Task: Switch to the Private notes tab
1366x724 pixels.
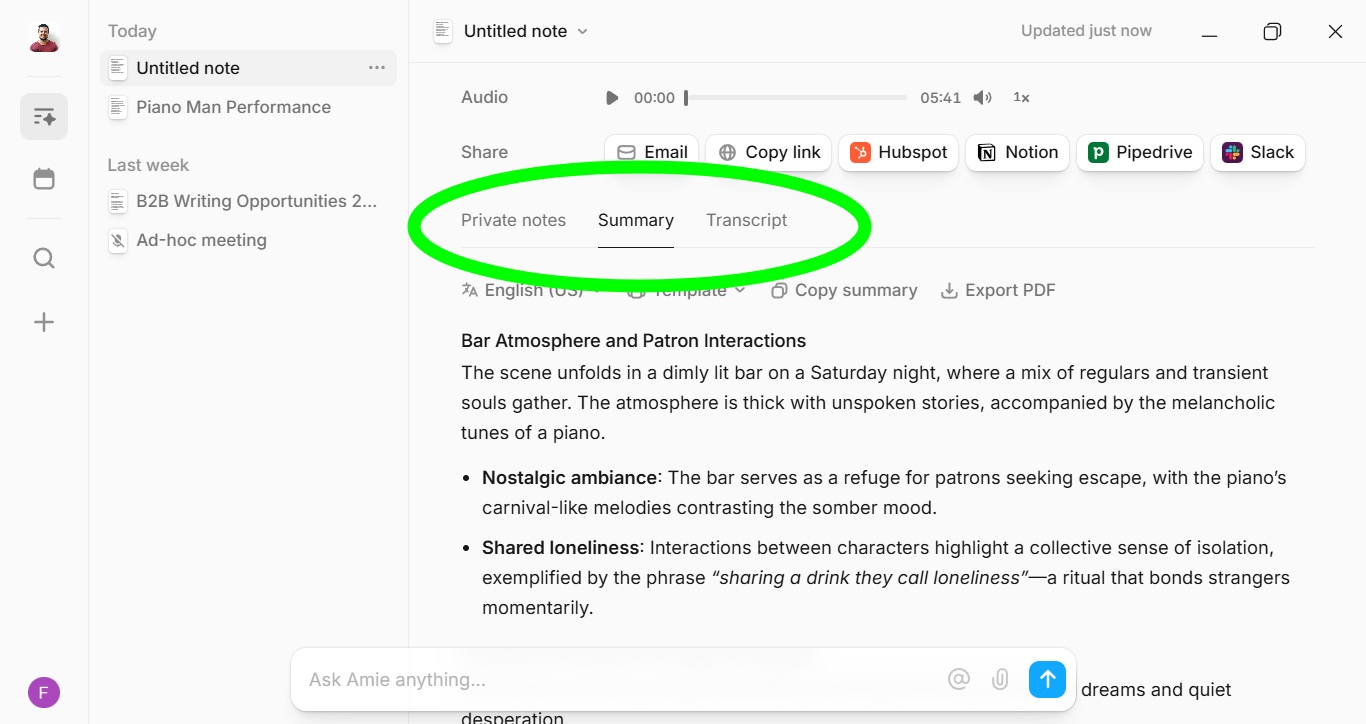Action: click(513, 220)
